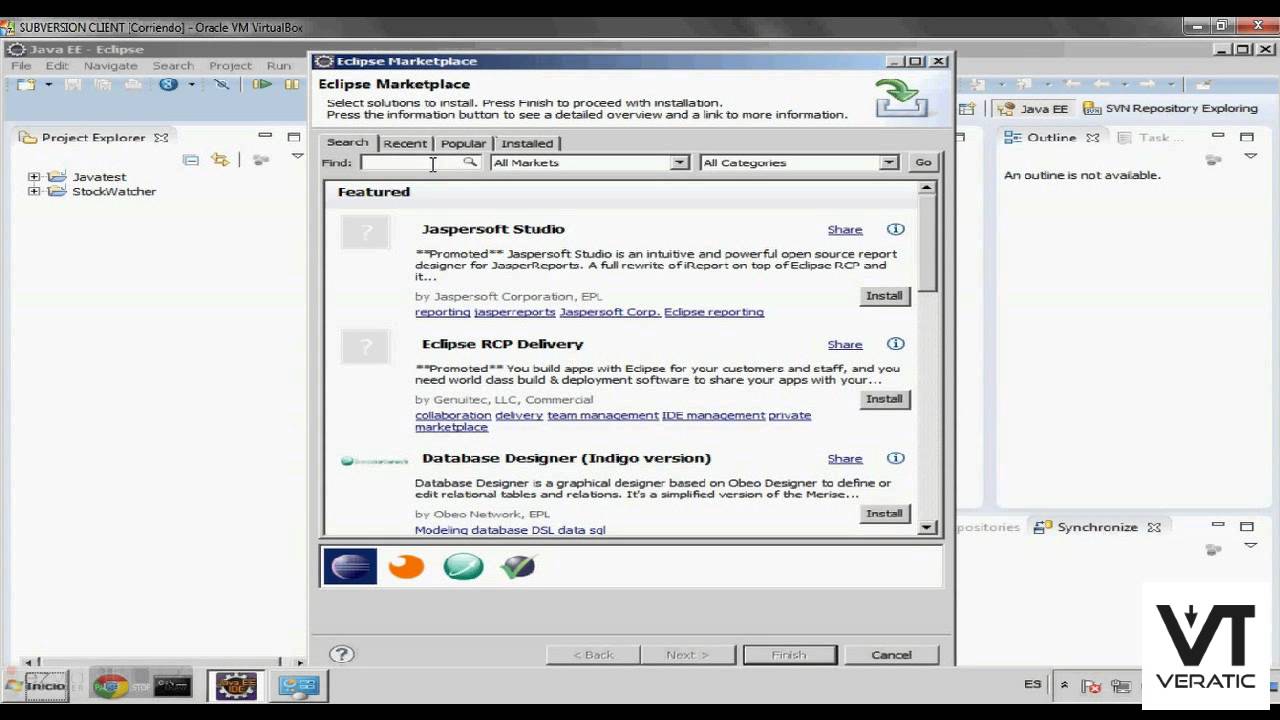Viewport: 1280px width, 720px height.
Task: Select the Eclipse marketplace catalog icon
Action: (350, 567)
